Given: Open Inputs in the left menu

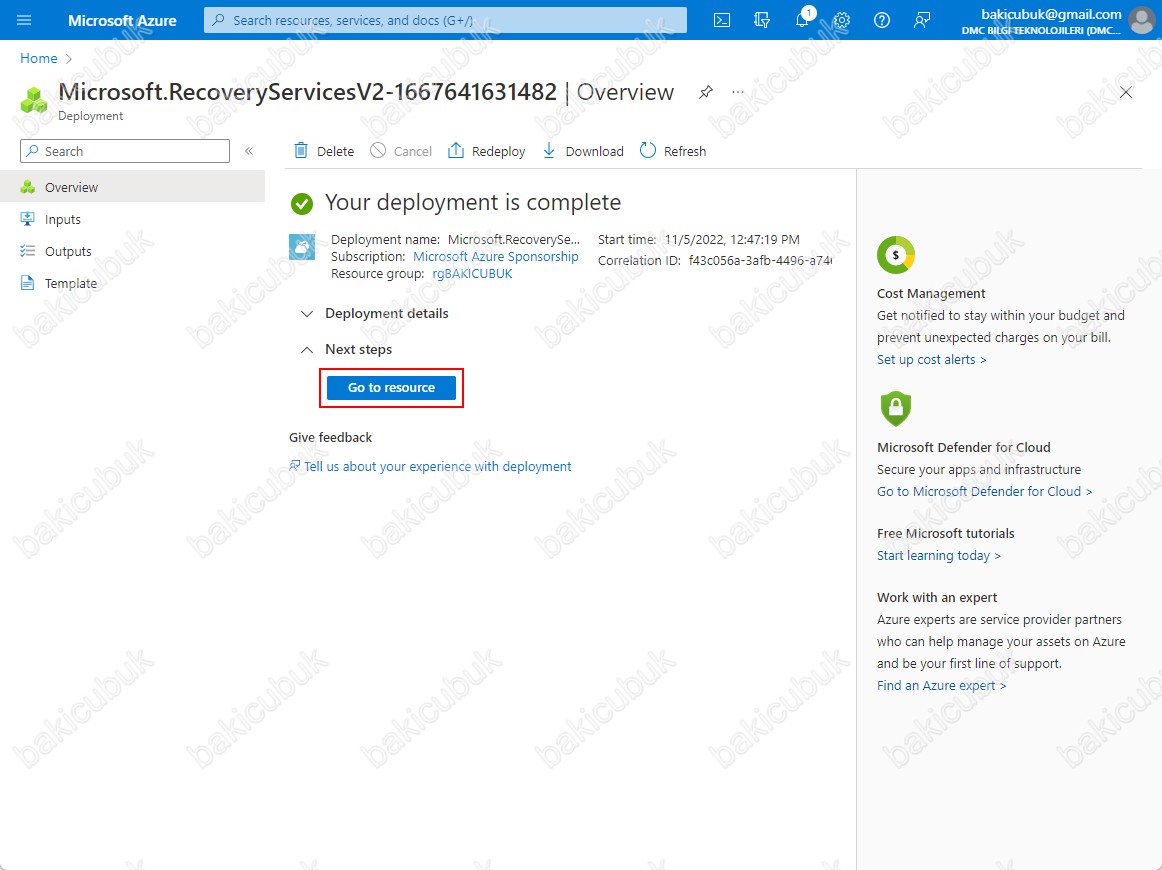Looking at the screenshot, I should 133,219.
